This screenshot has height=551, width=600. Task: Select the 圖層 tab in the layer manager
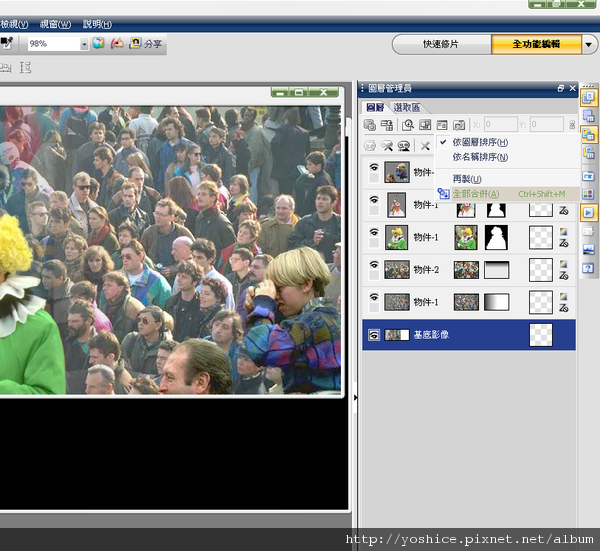point(375,108)
